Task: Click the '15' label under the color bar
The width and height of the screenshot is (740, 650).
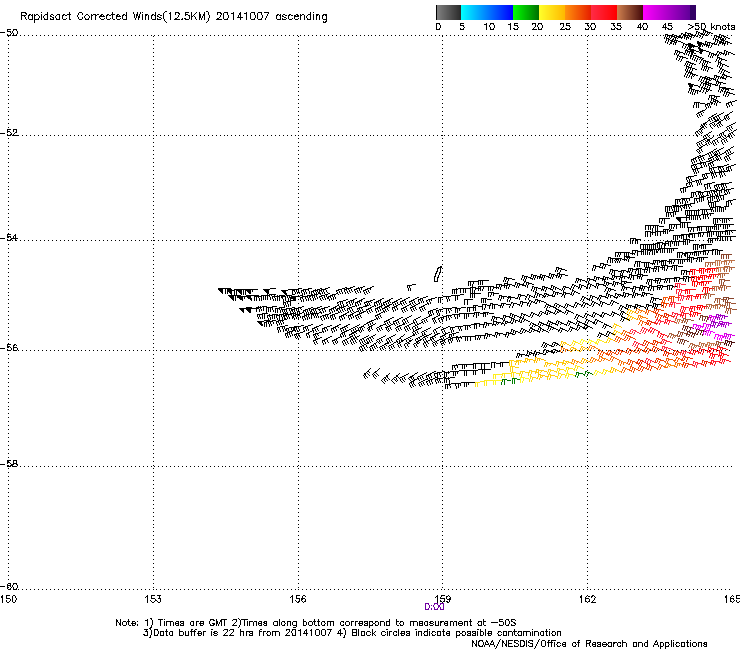Action: [x=513, y=27]
